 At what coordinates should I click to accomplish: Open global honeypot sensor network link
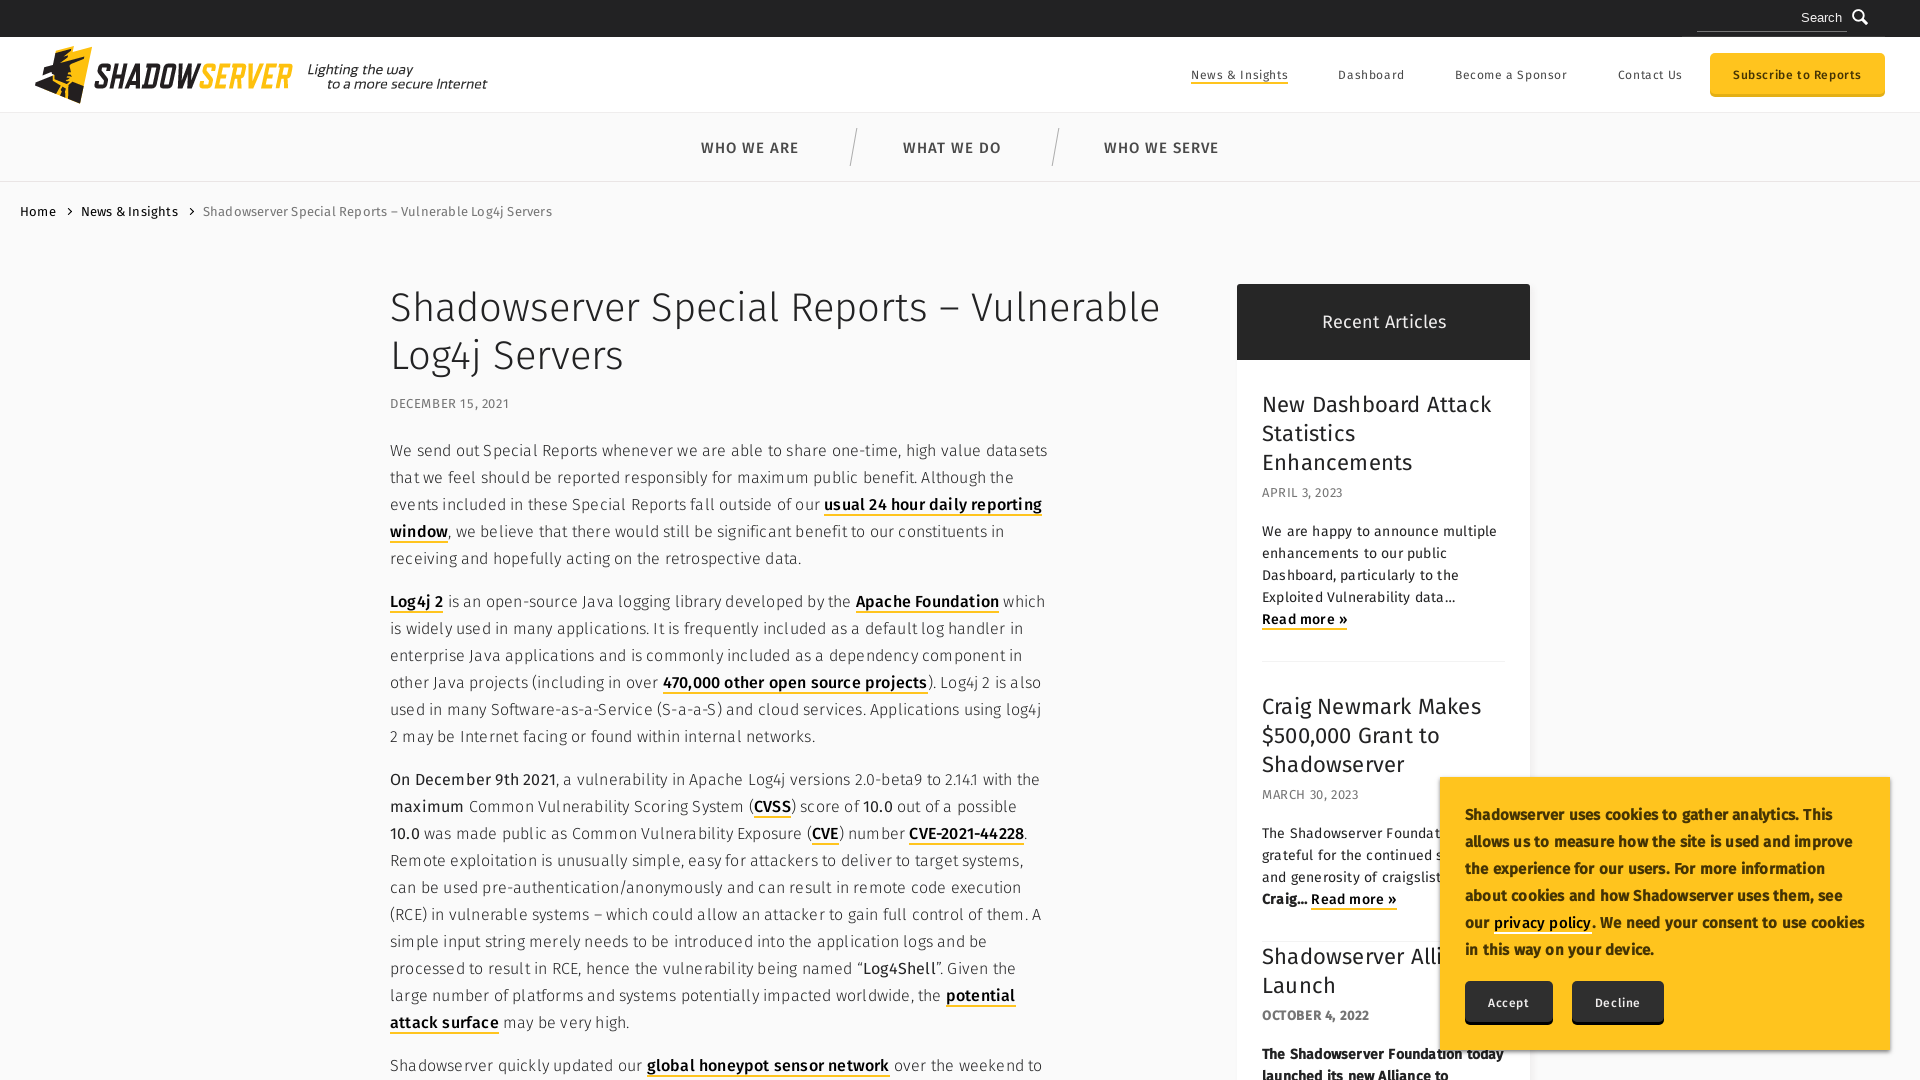click(768, 1066)
